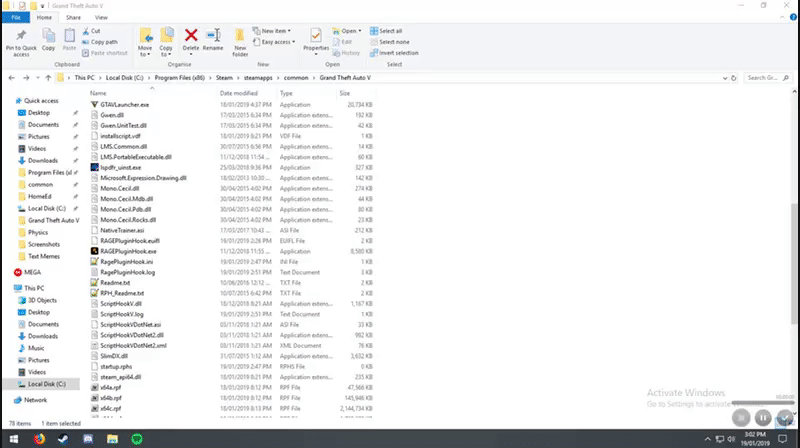
Task: Go forward with the Forward arrow
Action: (26, 78)
